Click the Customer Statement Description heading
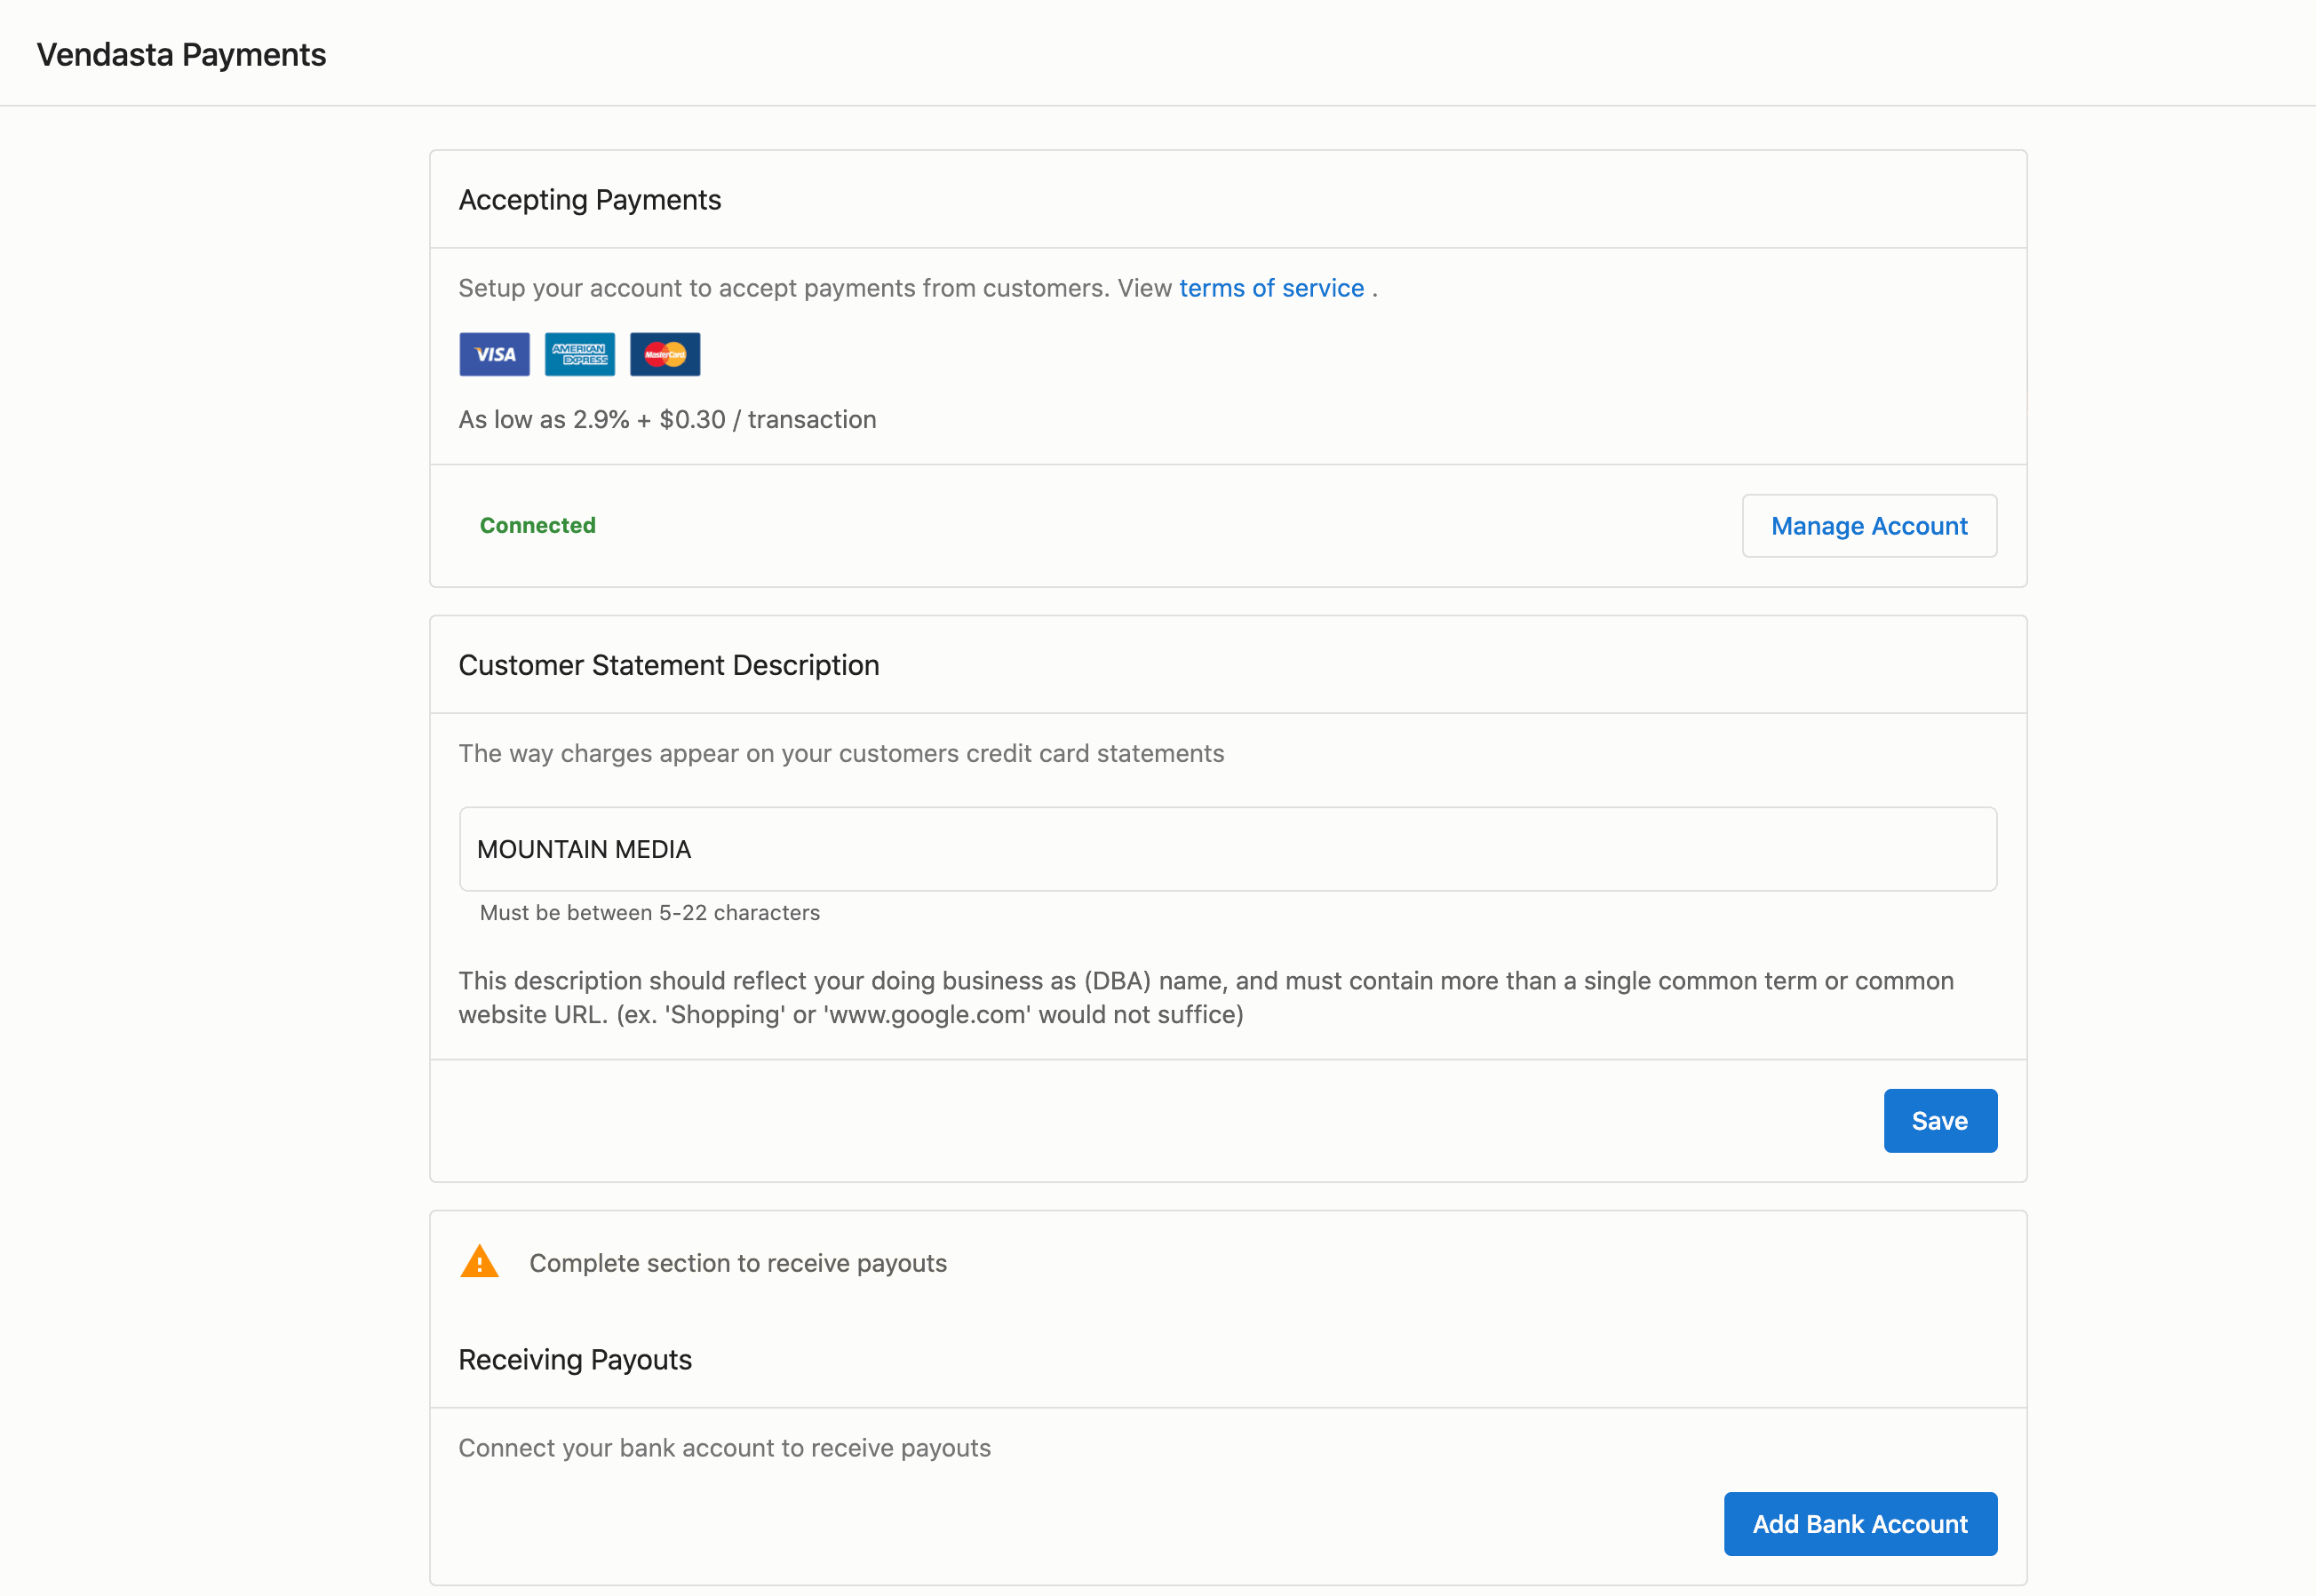This screenshot has width=2316, height=1596. 669,665
